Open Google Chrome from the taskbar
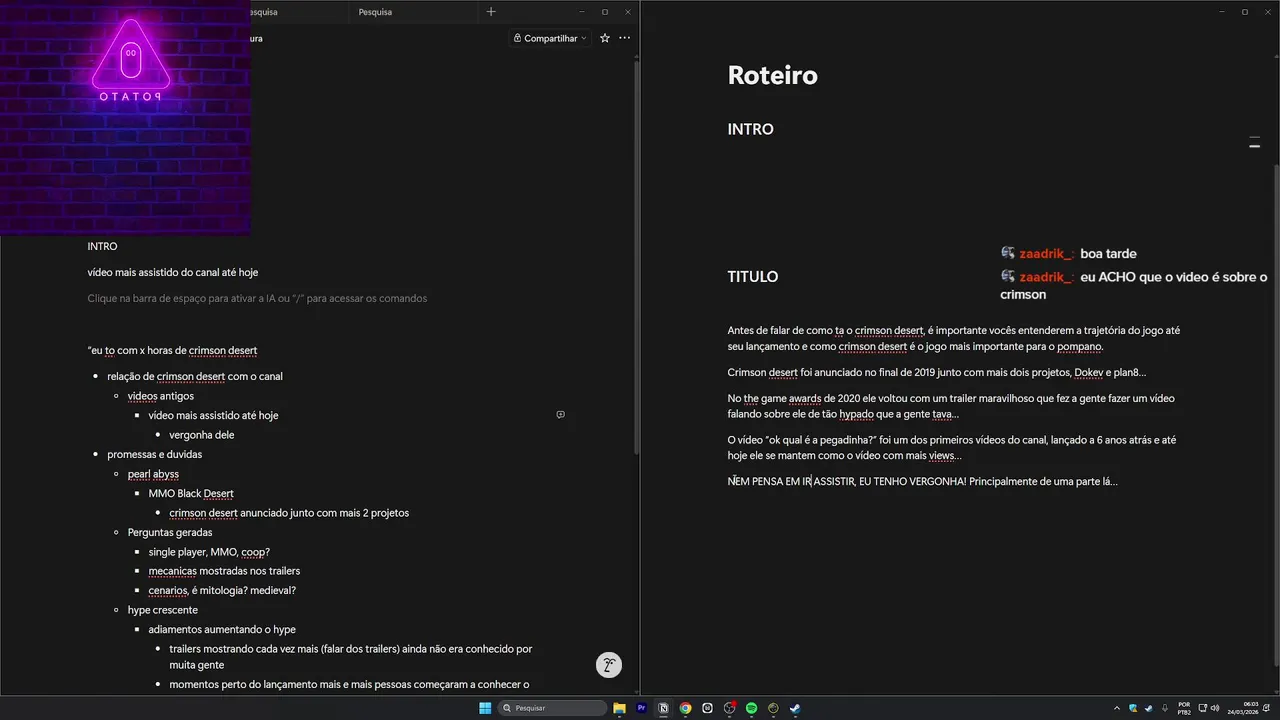This screenshot has height=720, width=1280. pos(686,708)
